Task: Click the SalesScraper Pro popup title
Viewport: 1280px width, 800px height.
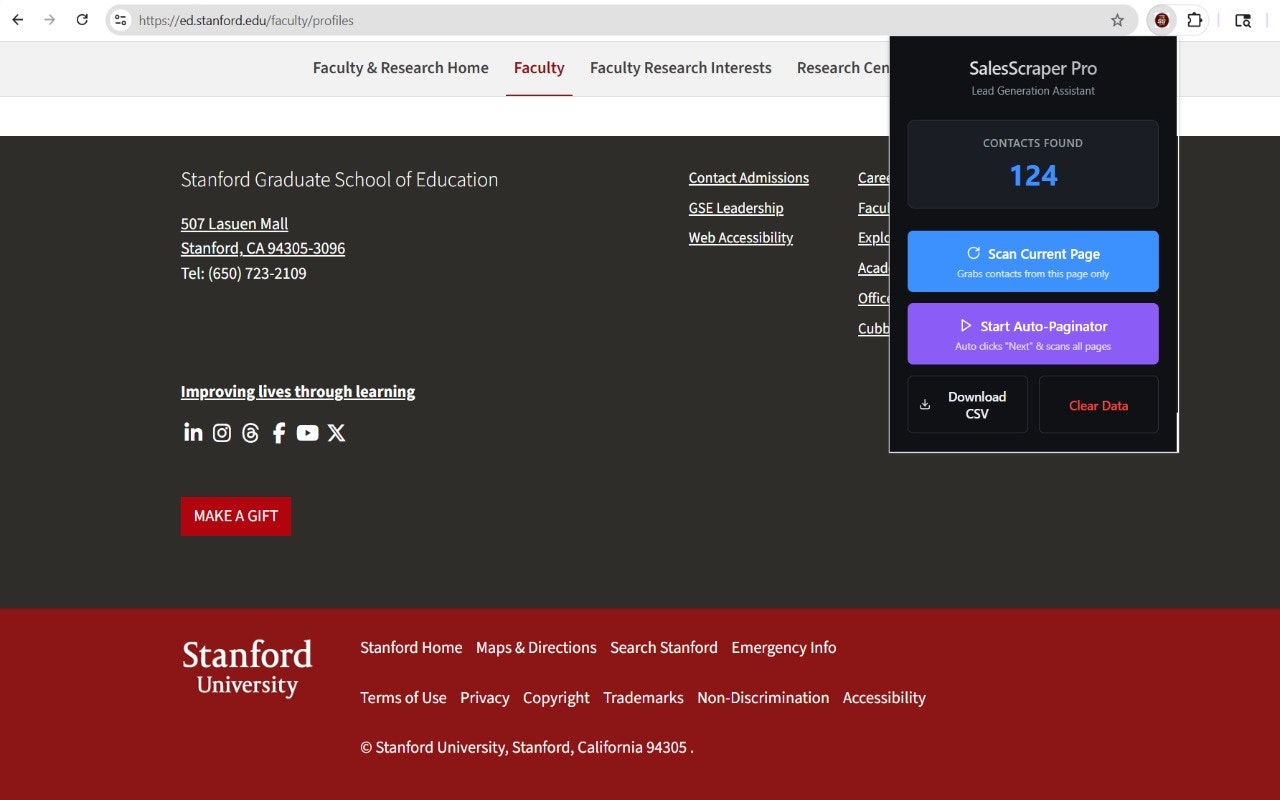Action: (1033, 69)
